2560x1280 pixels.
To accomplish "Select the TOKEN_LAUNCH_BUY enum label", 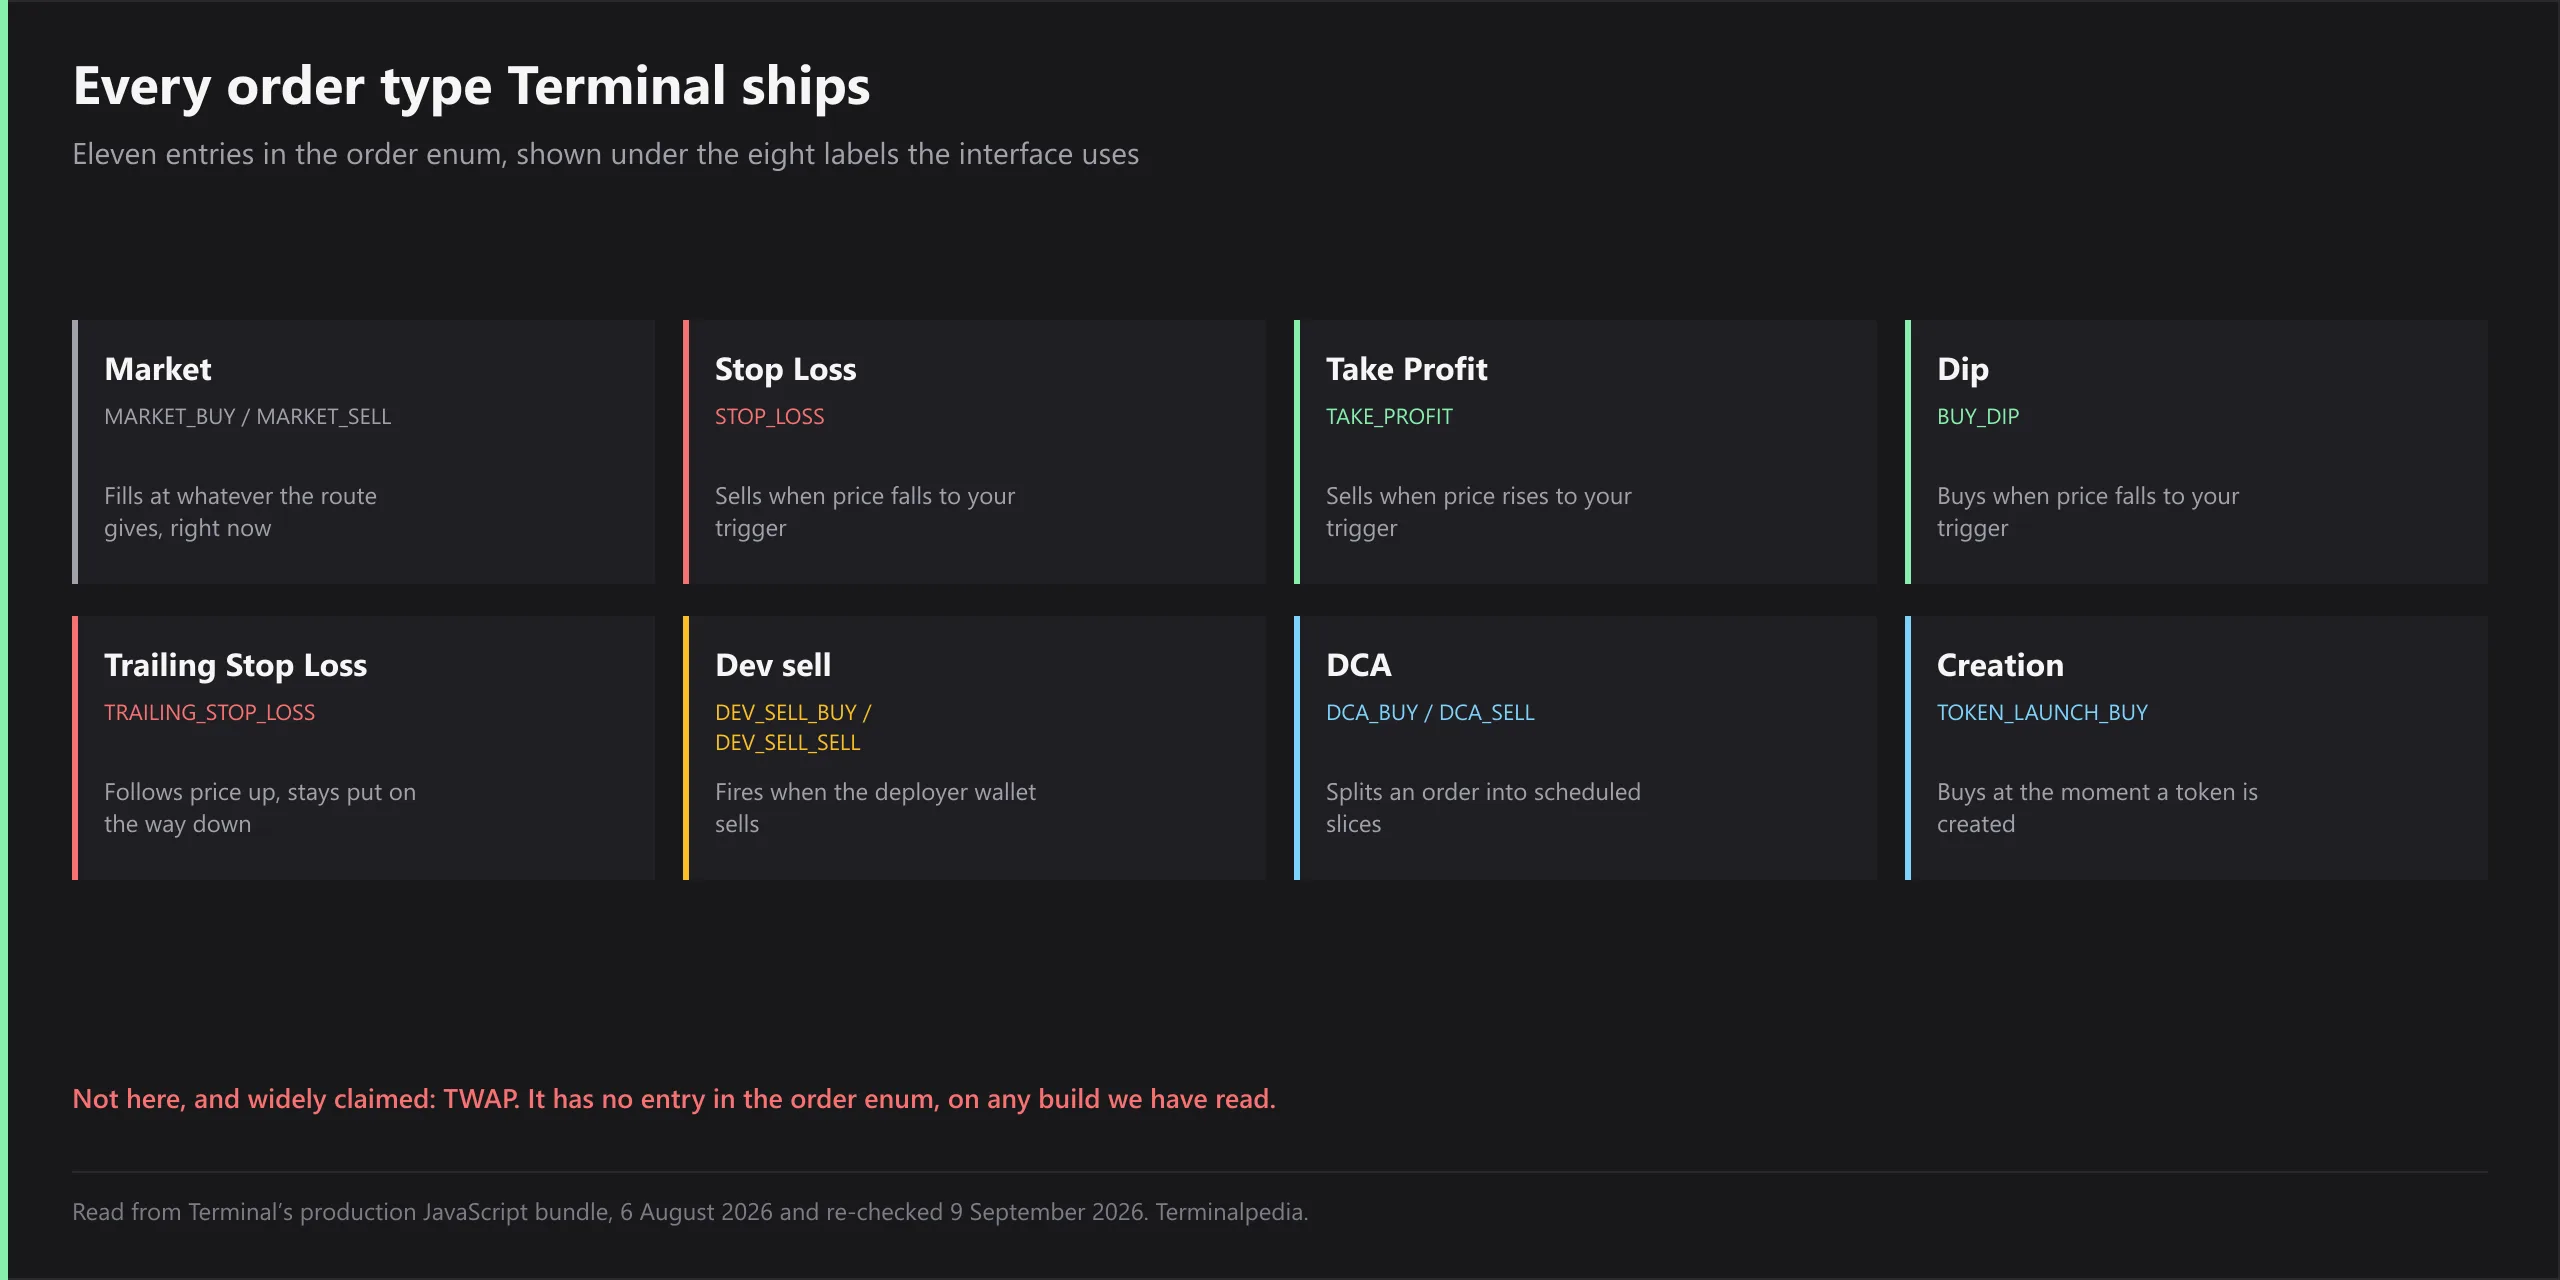I will point(2042,712).
